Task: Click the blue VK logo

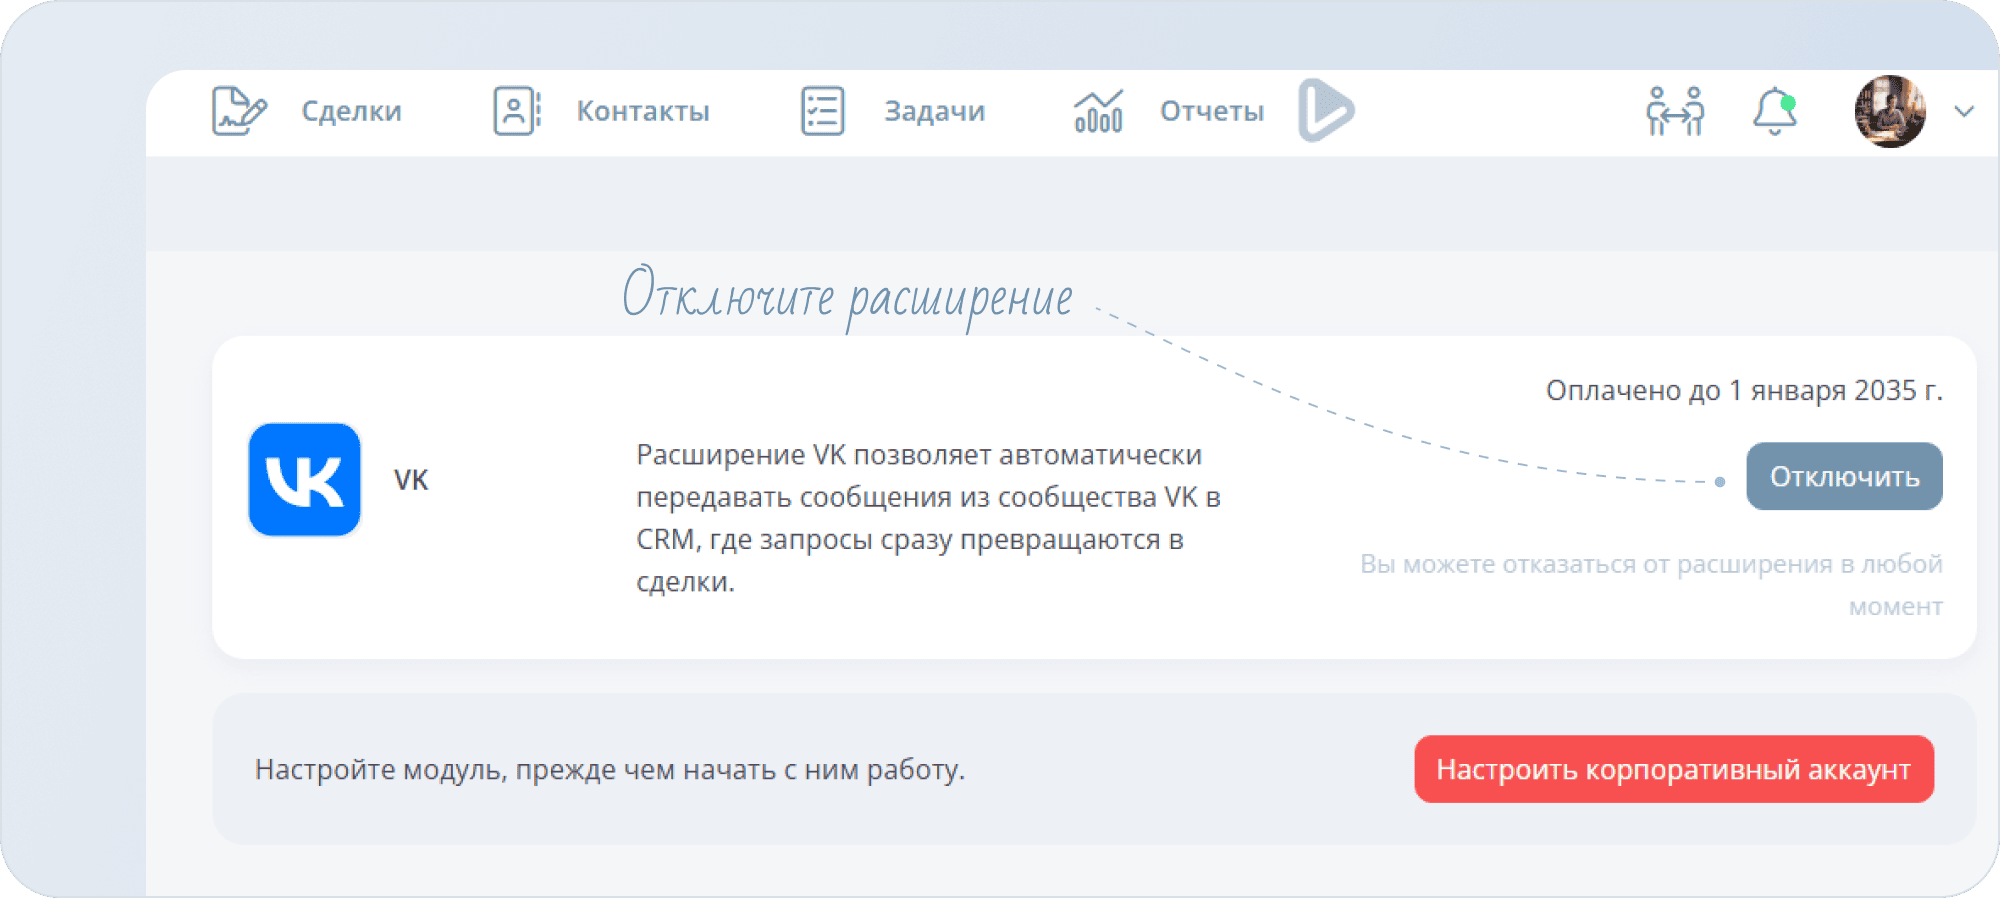Action: click(305, 480)
